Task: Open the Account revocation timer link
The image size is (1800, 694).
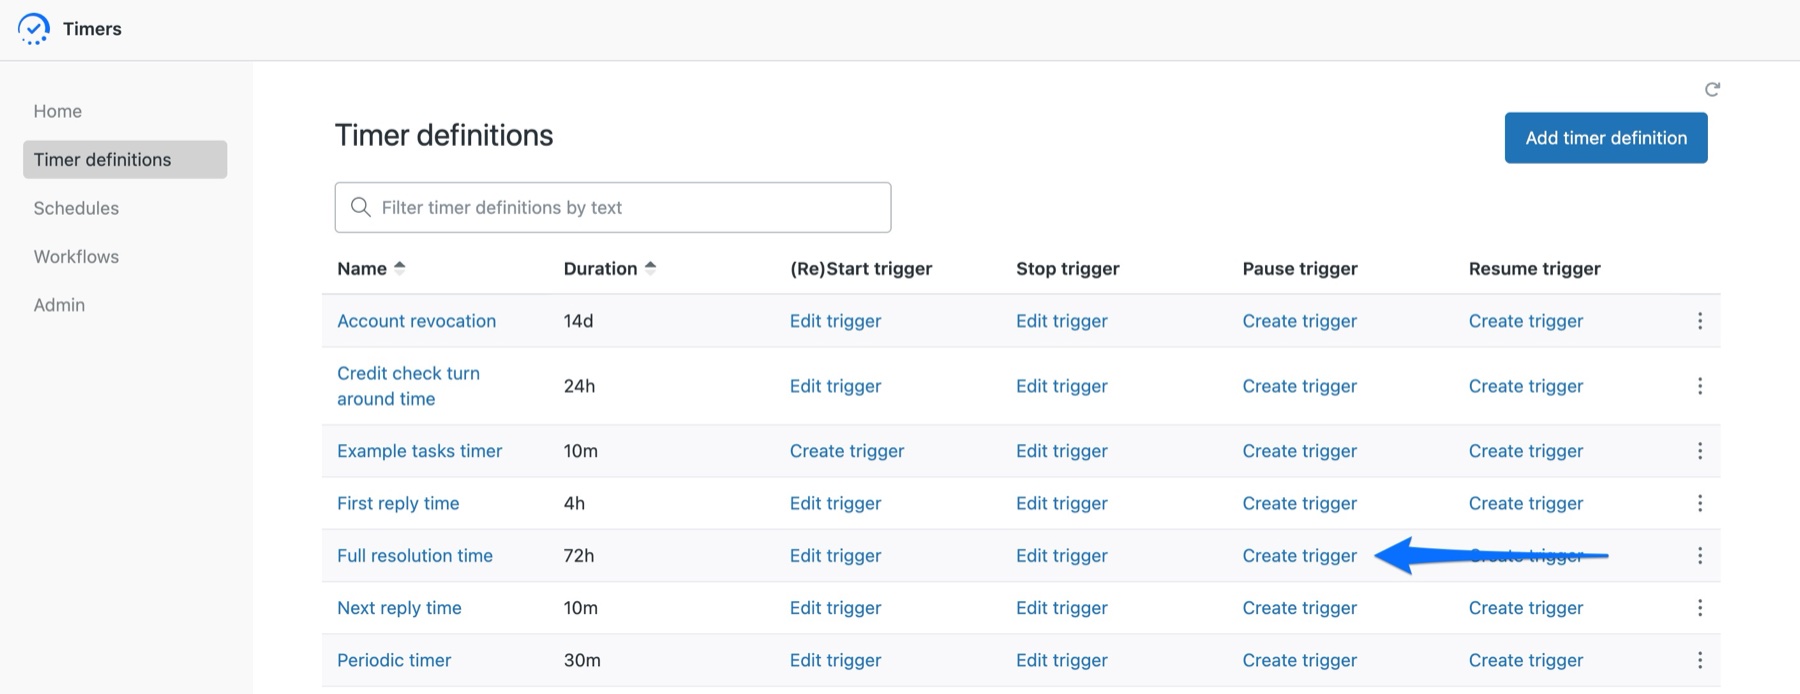Action: tap(416, 321)
